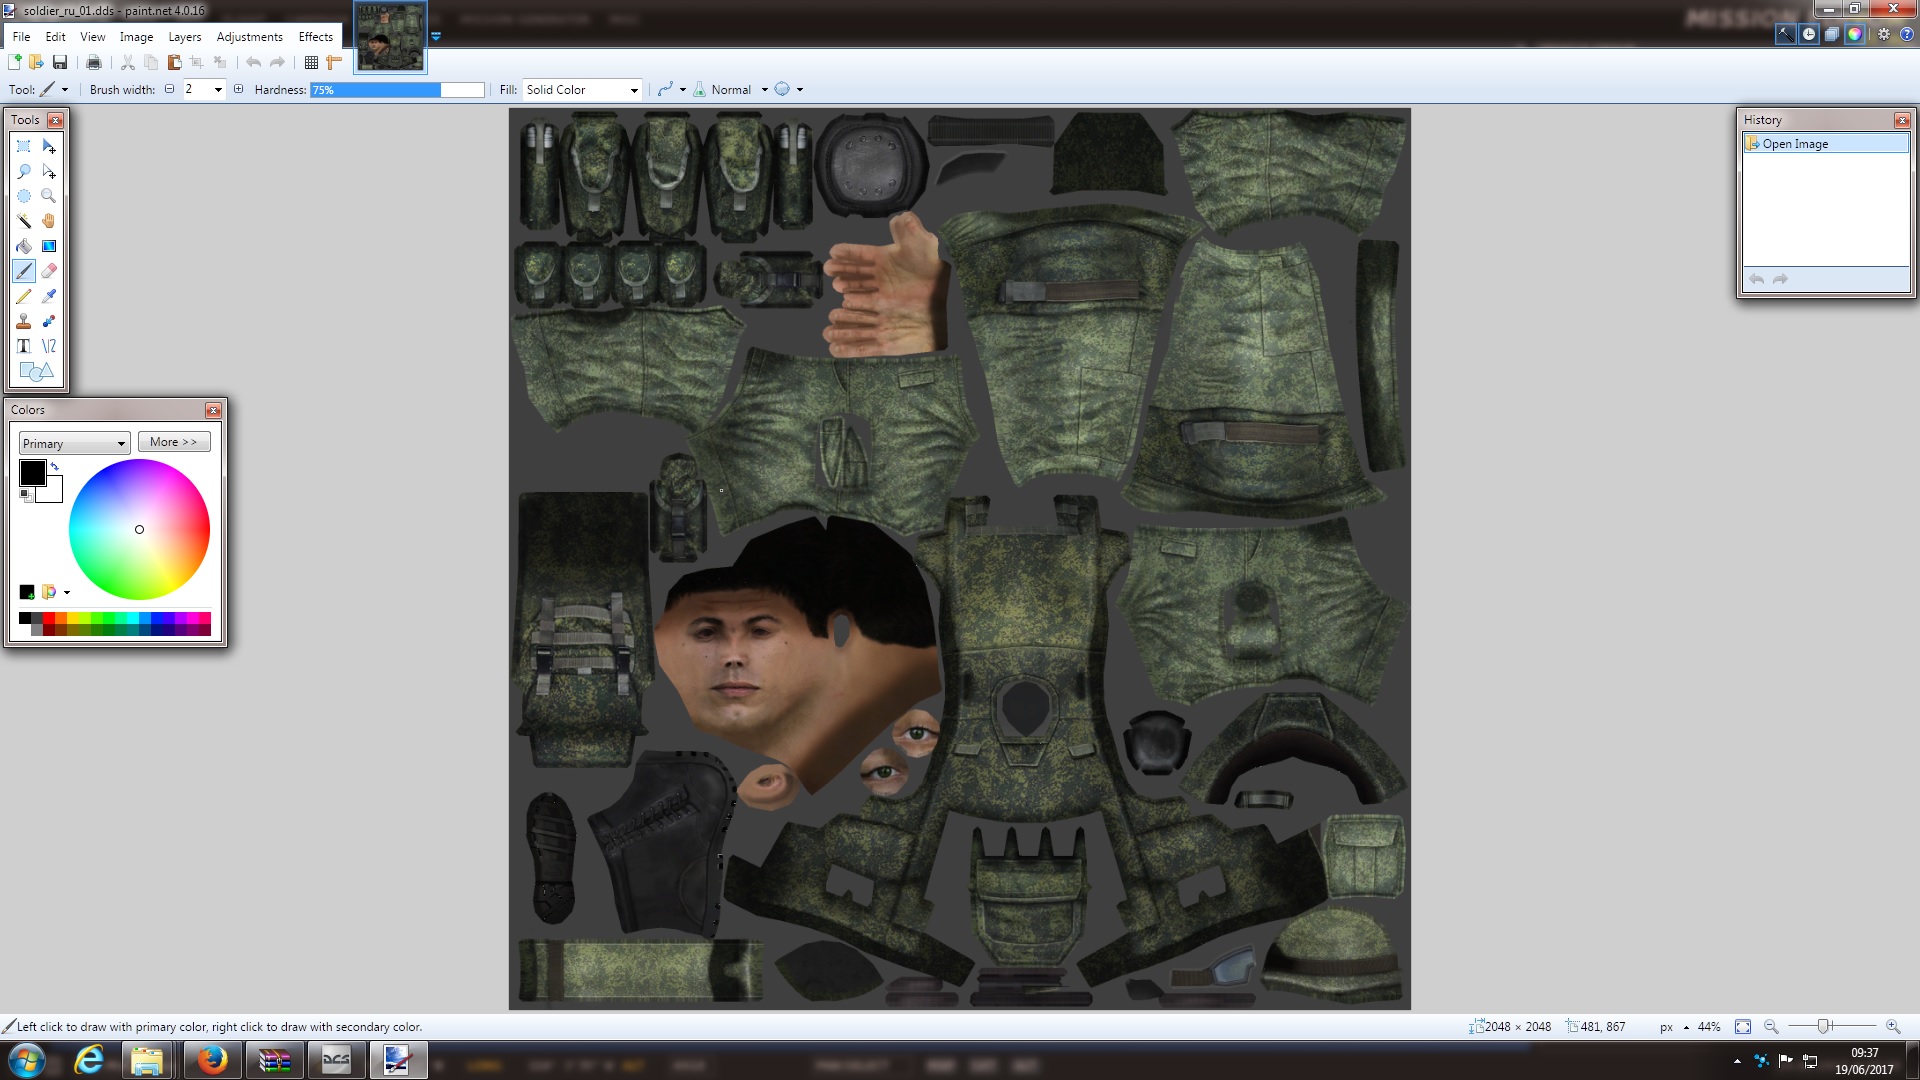Toggle the rulers display

click(x=334, y=62)
